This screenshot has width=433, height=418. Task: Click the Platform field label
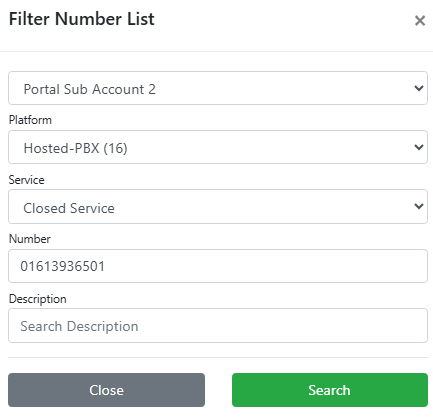point(30,120)
